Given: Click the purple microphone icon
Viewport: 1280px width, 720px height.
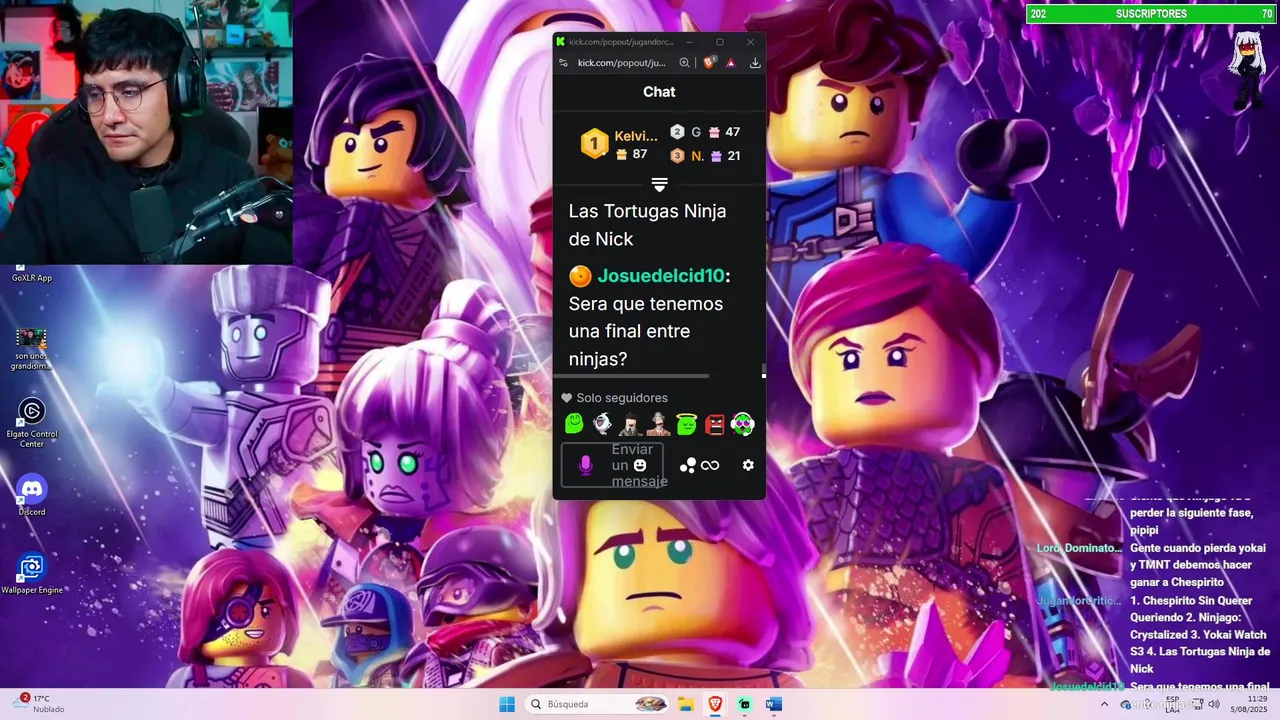Looking at the screenshot, I should coord(586,465).
